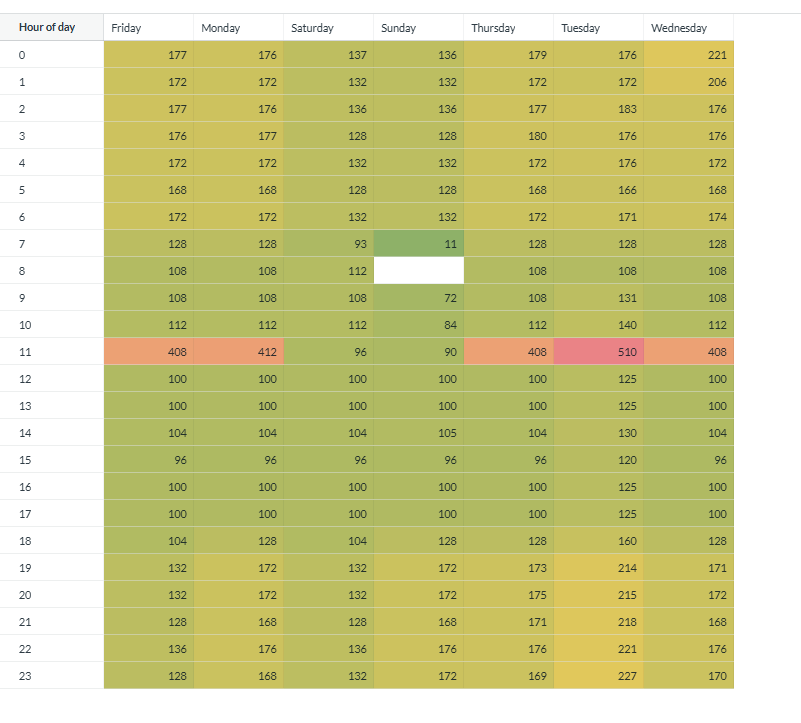Image resolution: width=801 pixels, height=723 pixels.
Task: Click the red cell showing 510
Action: 598,352
